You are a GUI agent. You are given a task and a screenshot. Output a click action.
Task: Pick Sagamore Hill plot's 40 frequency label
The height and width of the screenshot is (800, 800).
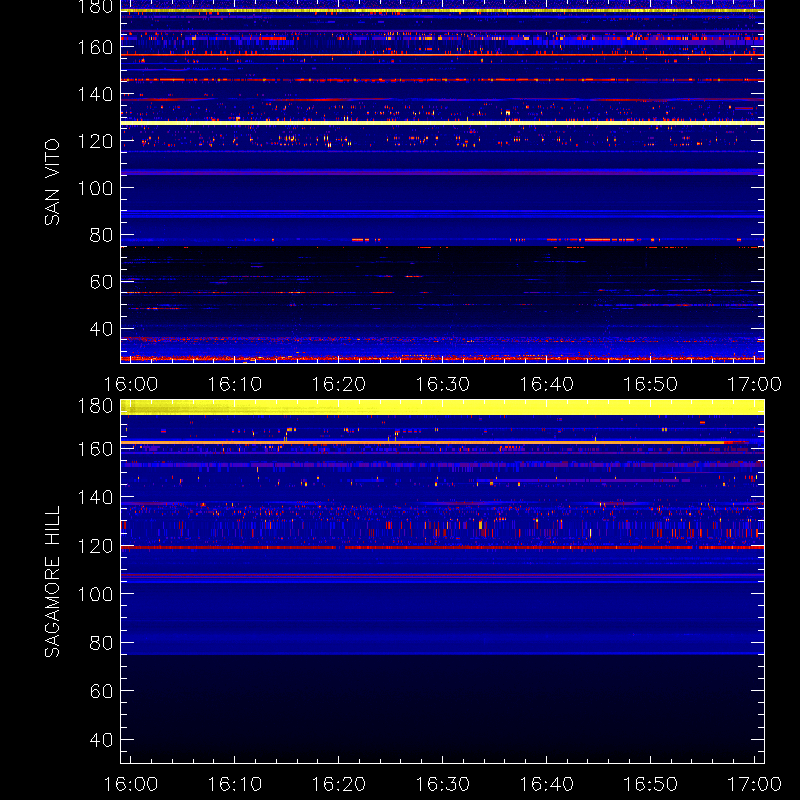101,740
